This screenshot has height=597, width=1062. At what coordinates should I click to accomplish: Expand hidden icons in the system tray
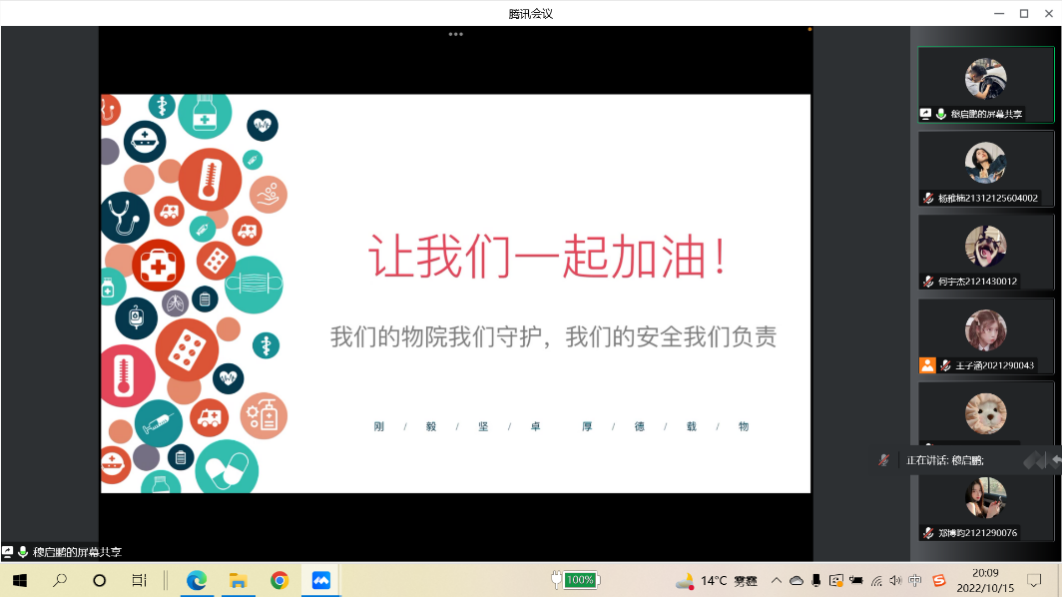click(775, 580)
